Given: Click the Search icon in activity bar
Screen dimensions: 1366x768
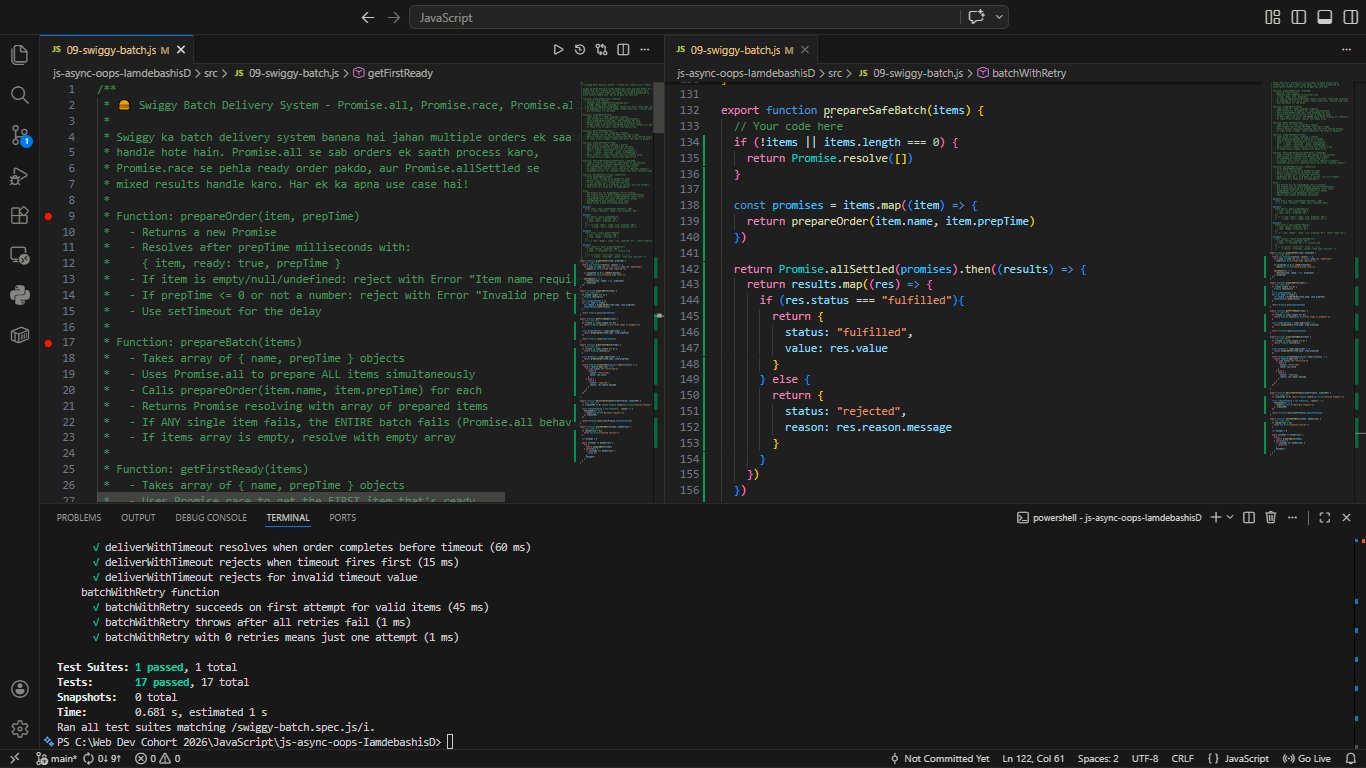Looking at the screenshot, I should 20,95.
